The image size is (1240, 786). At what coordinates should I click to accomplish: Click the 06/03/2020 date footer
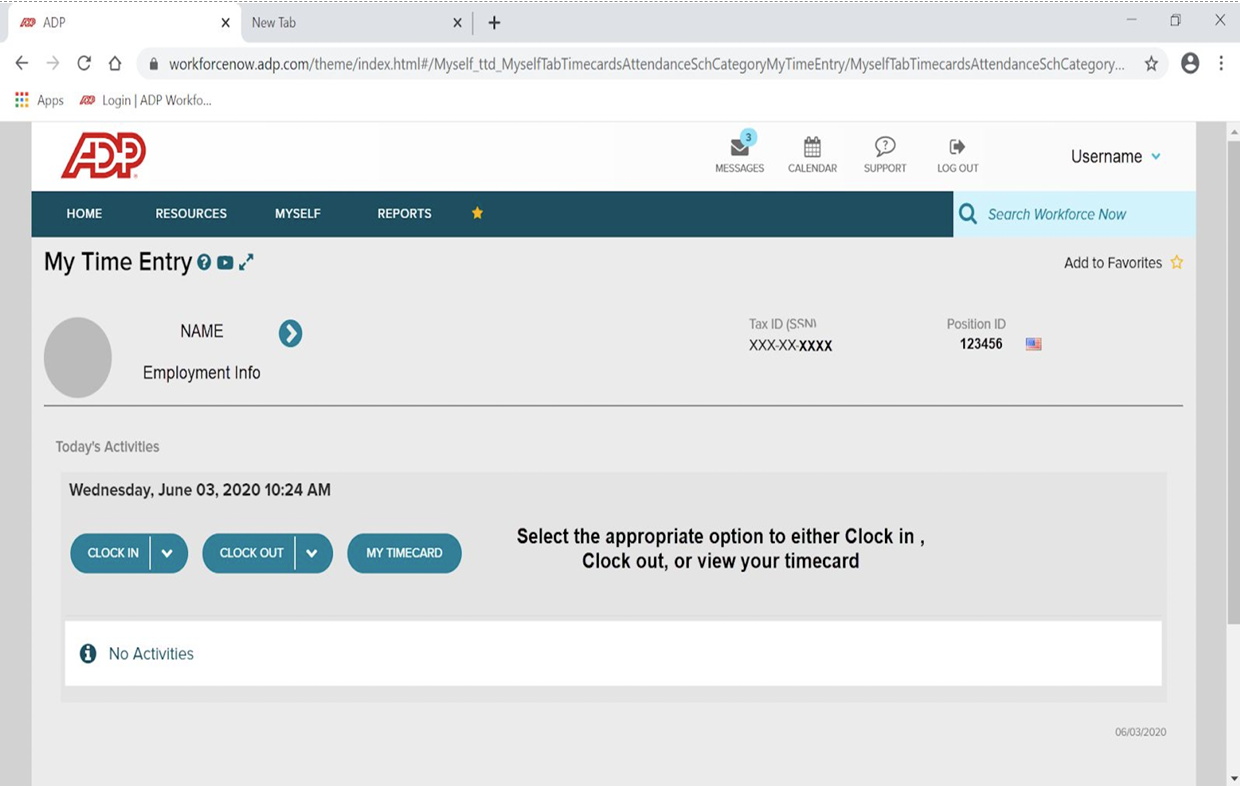coord(1140,732)
